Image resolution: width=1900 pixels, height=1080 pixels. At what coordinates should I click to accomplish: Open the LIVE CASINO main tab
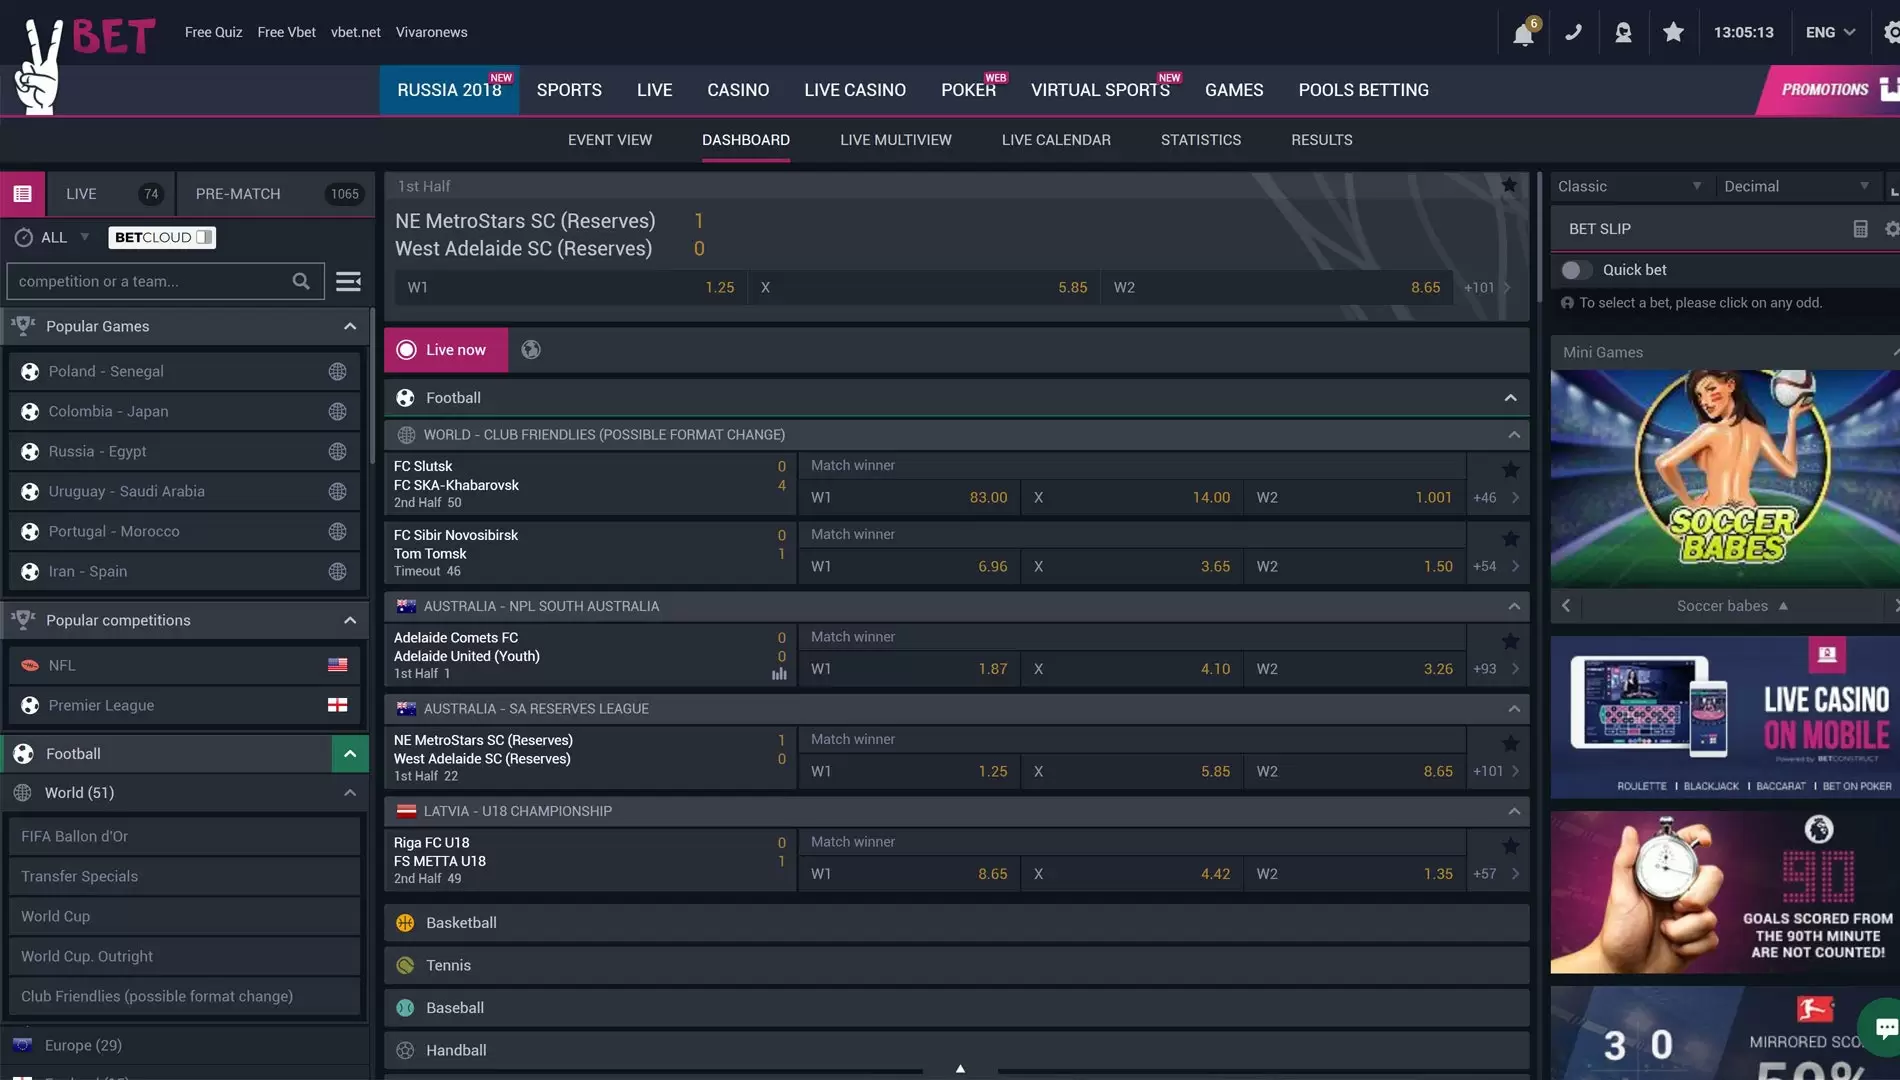click(855, 90)
